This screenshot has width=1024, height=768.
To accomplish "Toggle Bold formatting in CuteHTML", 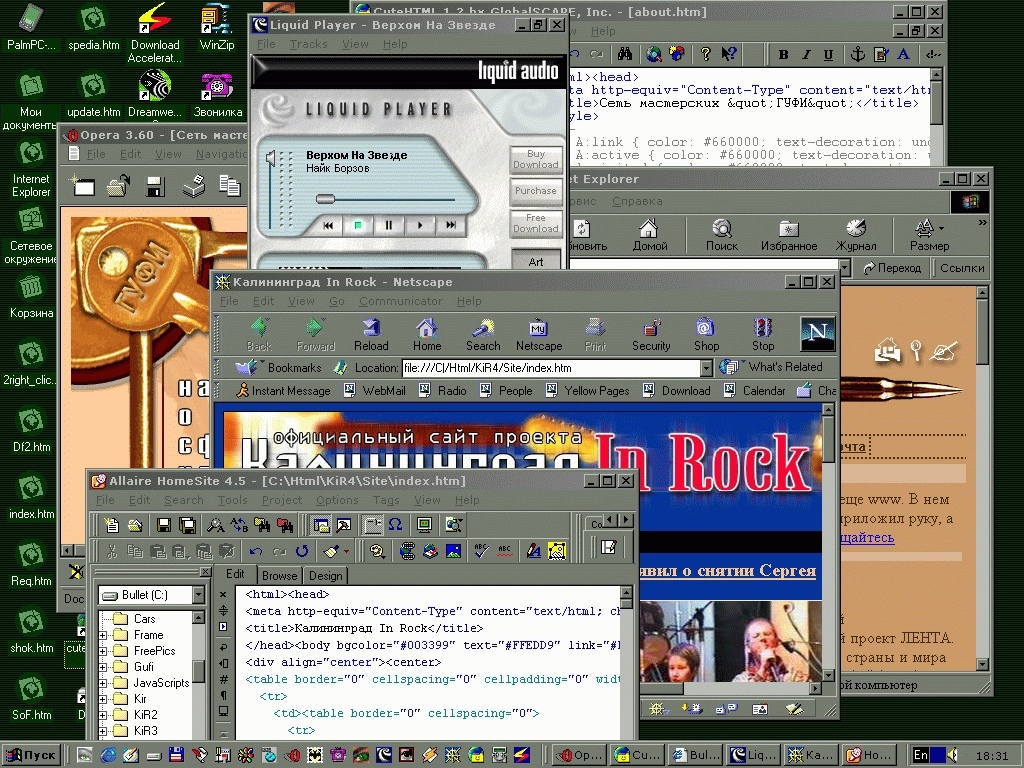I will pos(784,55).
